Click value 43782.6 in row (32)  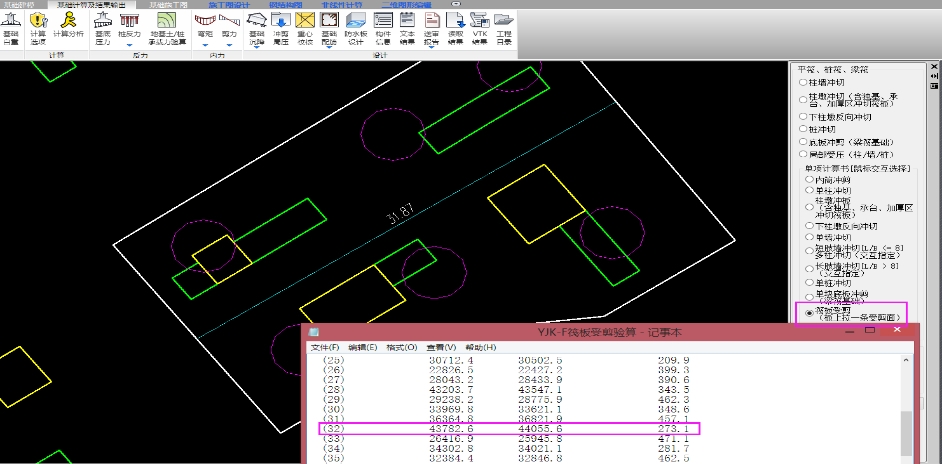tap(452, 429)
